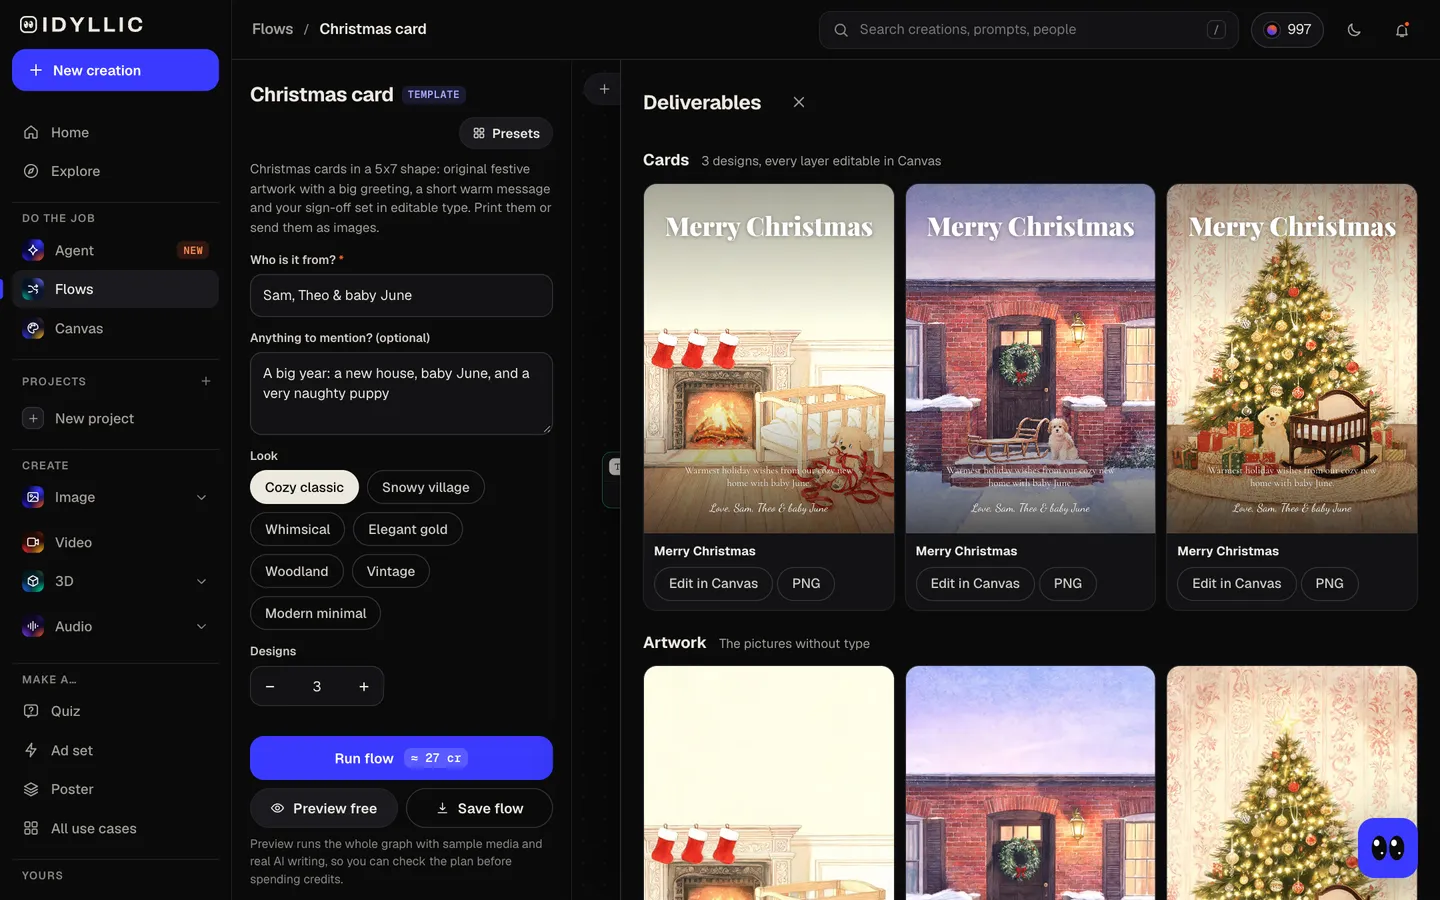Open the Home page
The image size is (1440, 900).
click(115, 132)
